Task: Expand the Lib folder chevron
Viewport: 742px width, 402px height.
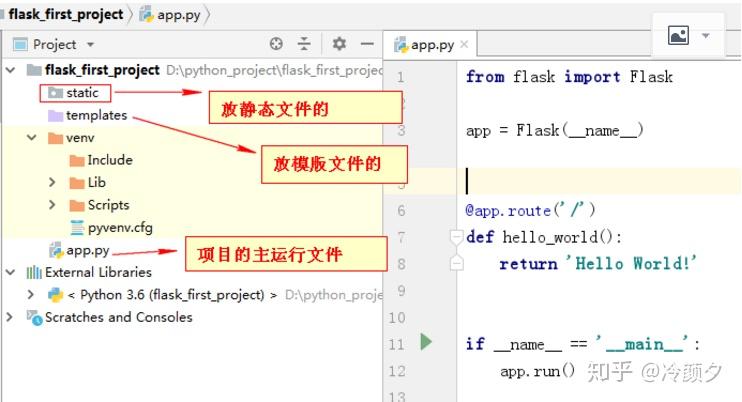Action: coord(52,182)
